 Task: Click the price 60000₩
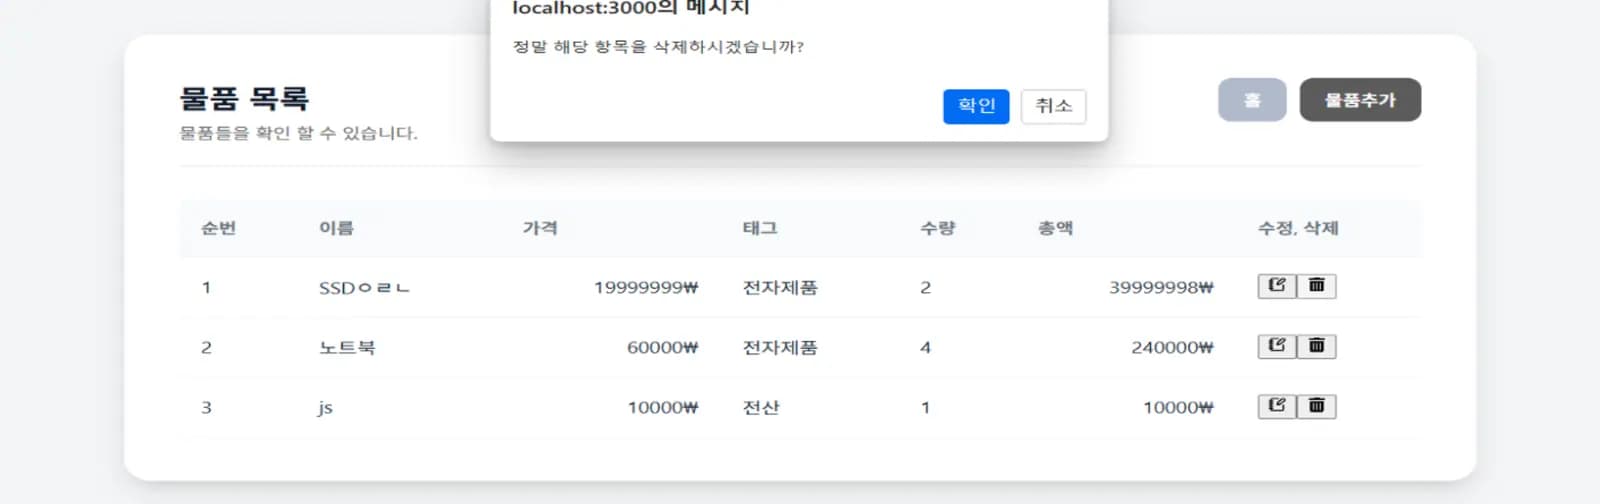coord(663,348)
